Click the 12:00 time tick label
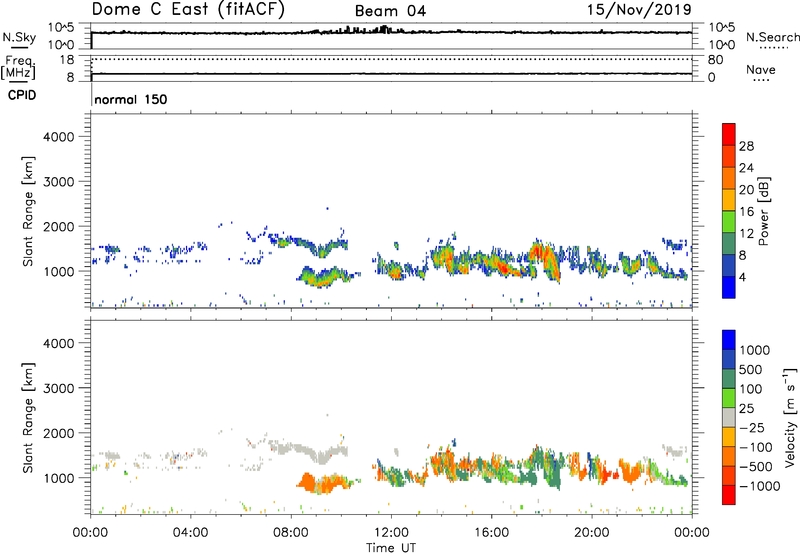This screenshot has width=800, height=554. click(391, 533)
